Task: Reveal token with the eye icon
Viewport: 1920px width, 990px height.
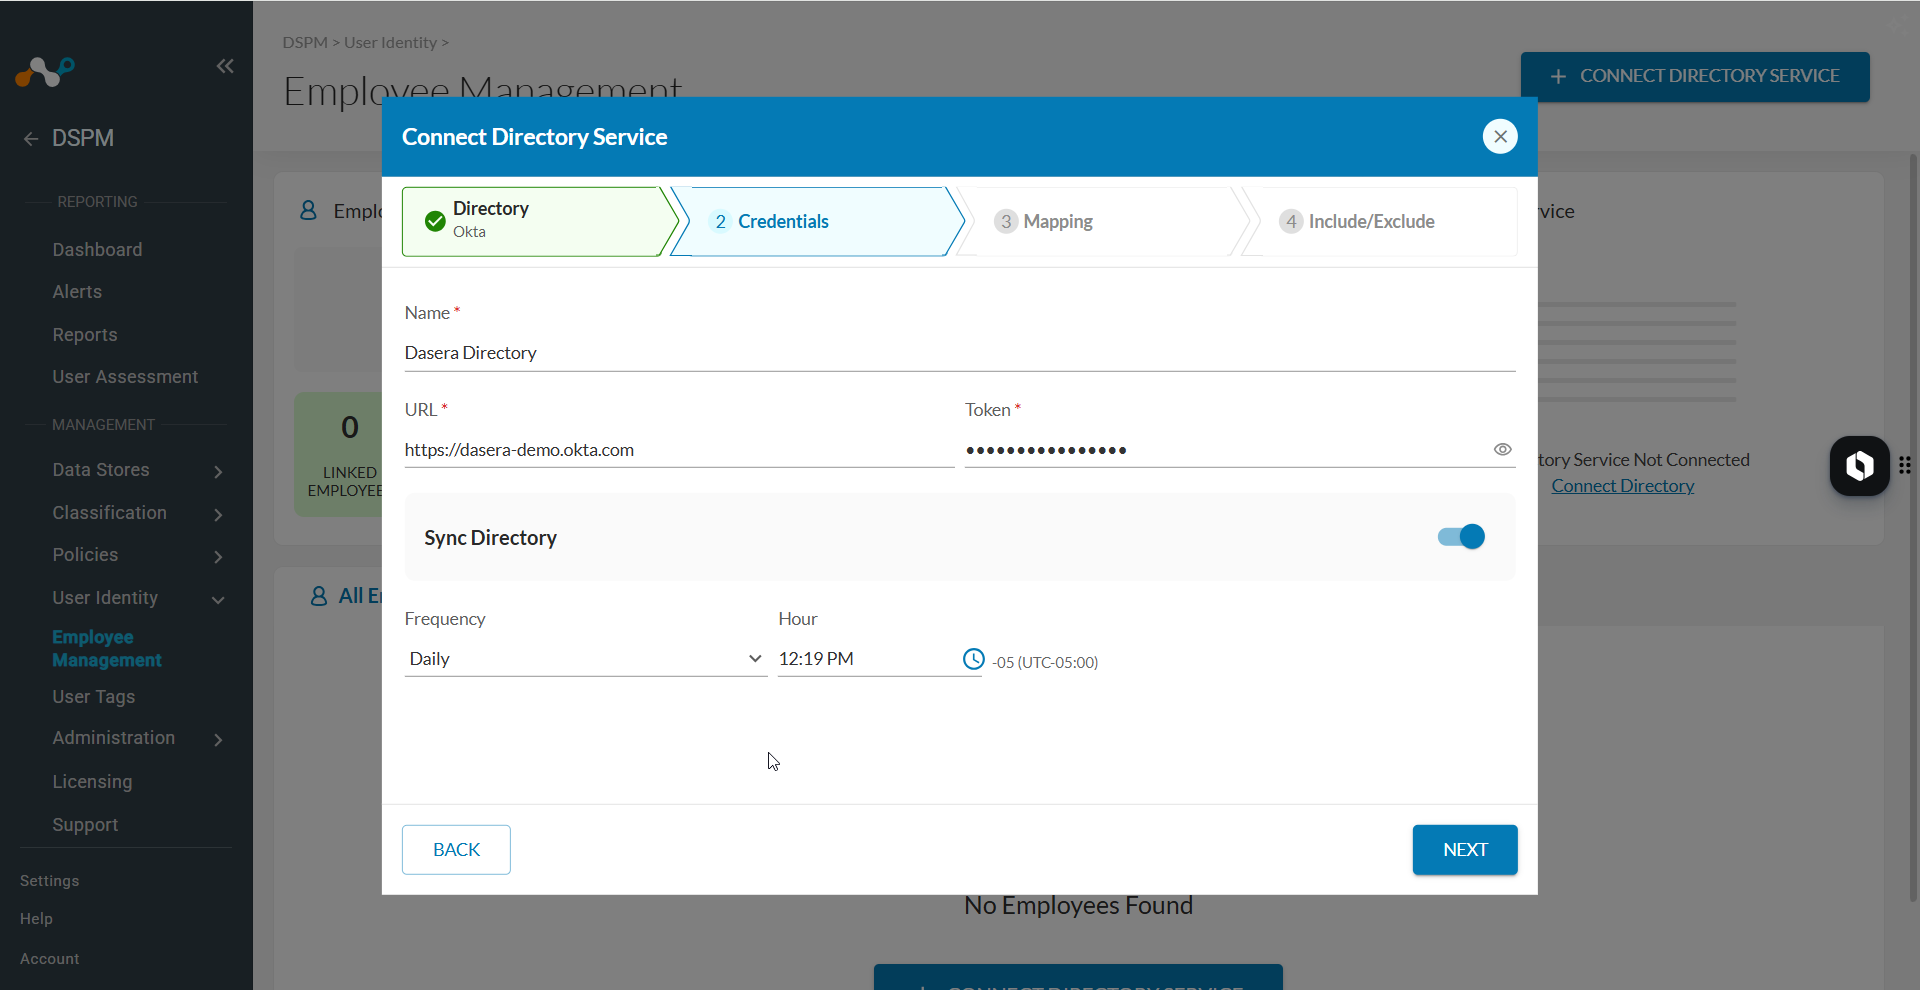Action: (1502, 449)
